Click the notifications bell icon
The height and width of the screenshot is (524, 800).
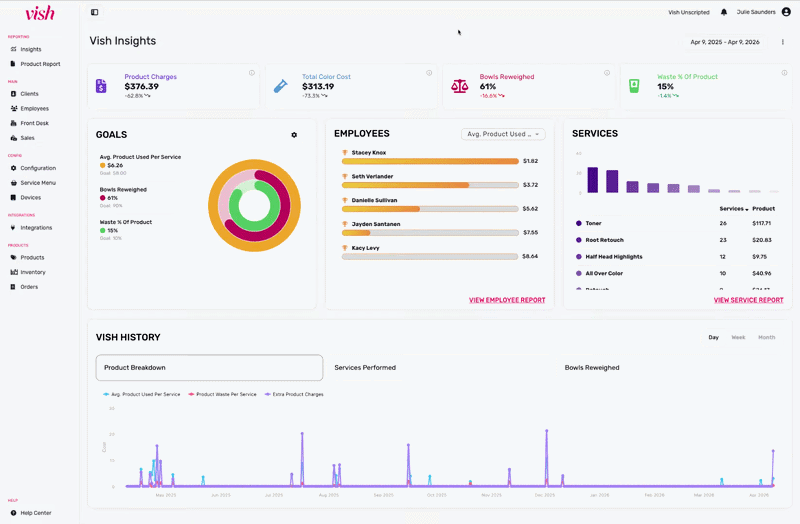click(x=724, y=12)
